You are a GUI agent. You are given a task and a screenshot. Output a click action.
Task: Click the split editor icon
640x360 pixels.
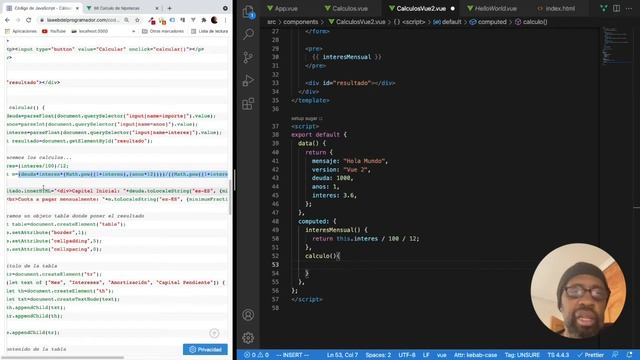click(616, 8)
